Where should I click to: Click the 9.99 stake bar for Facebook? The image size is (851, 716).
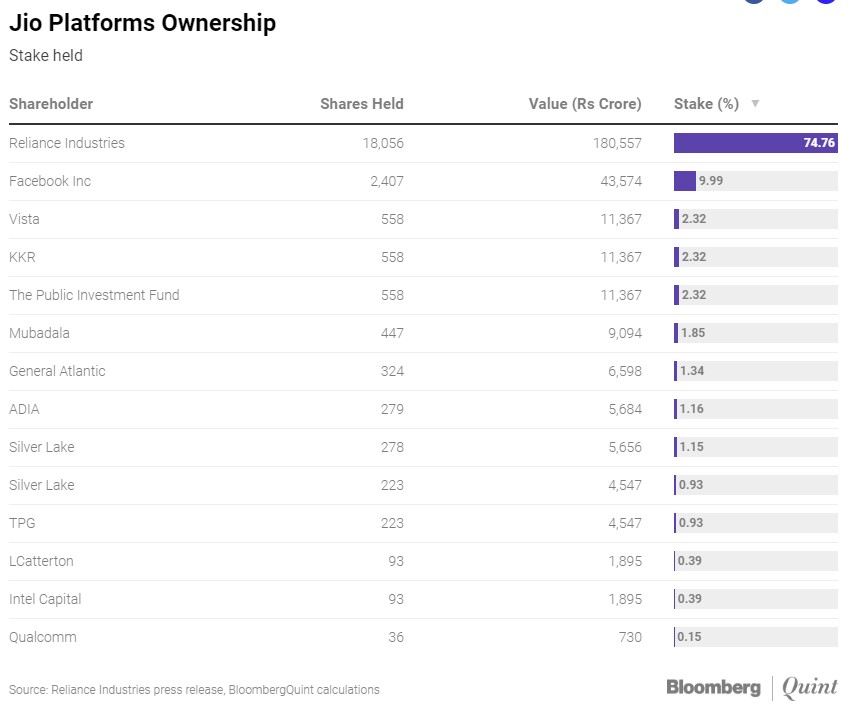click(x=755, y=181)
